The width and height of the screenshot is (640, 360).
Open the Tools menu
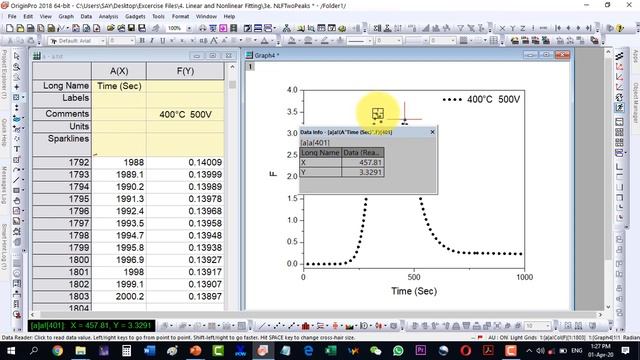coord(158,16)
